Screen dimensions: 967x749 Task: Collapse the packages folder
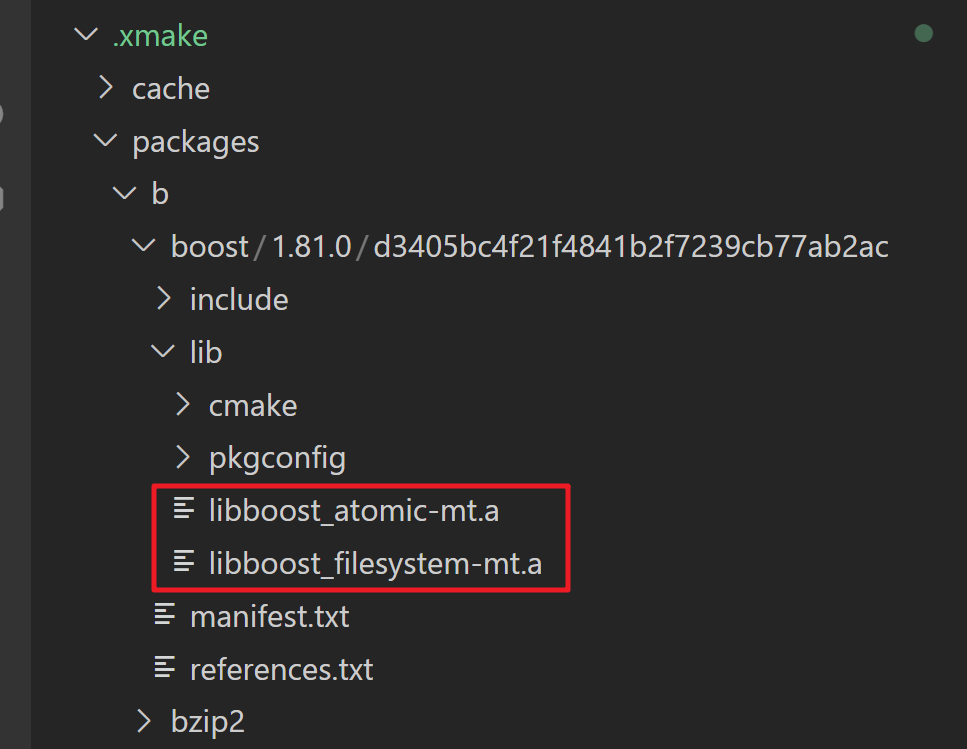tap(105, 140)
